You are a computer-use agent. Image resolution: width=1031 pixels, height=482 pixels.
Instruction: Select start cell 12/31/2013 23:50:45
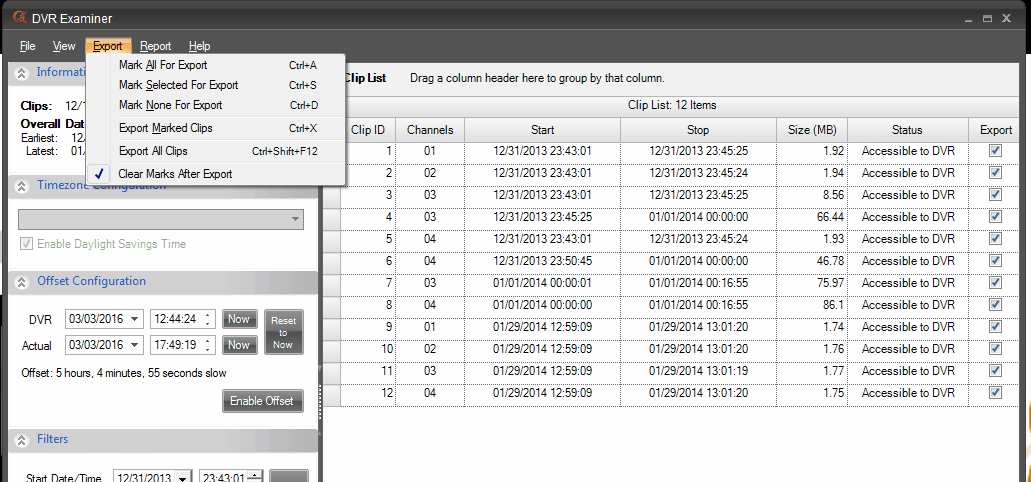[542, 261]
